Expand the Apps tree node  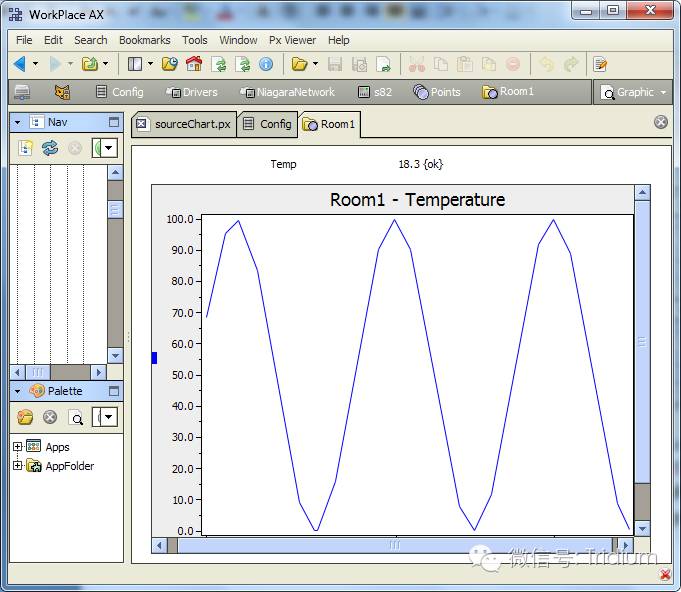click(x=17, y=446)
